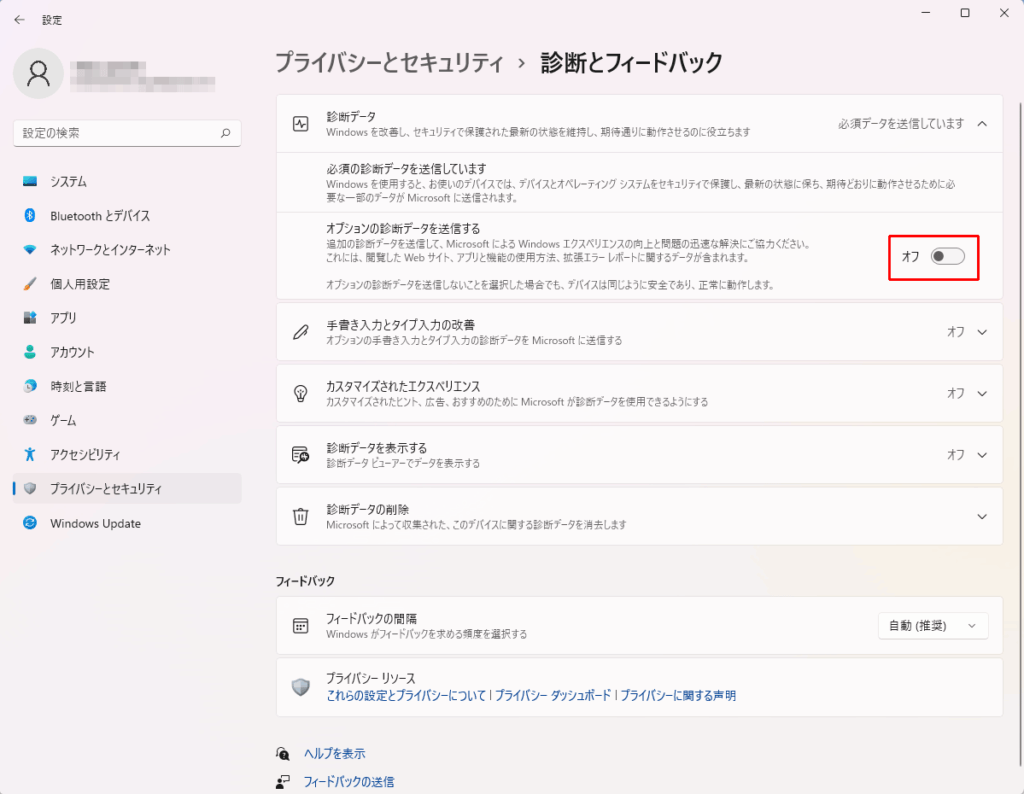The image size is (1024, 794).
Task: Click これらの設定とプライバシーについて link
Action: [406, 695]
